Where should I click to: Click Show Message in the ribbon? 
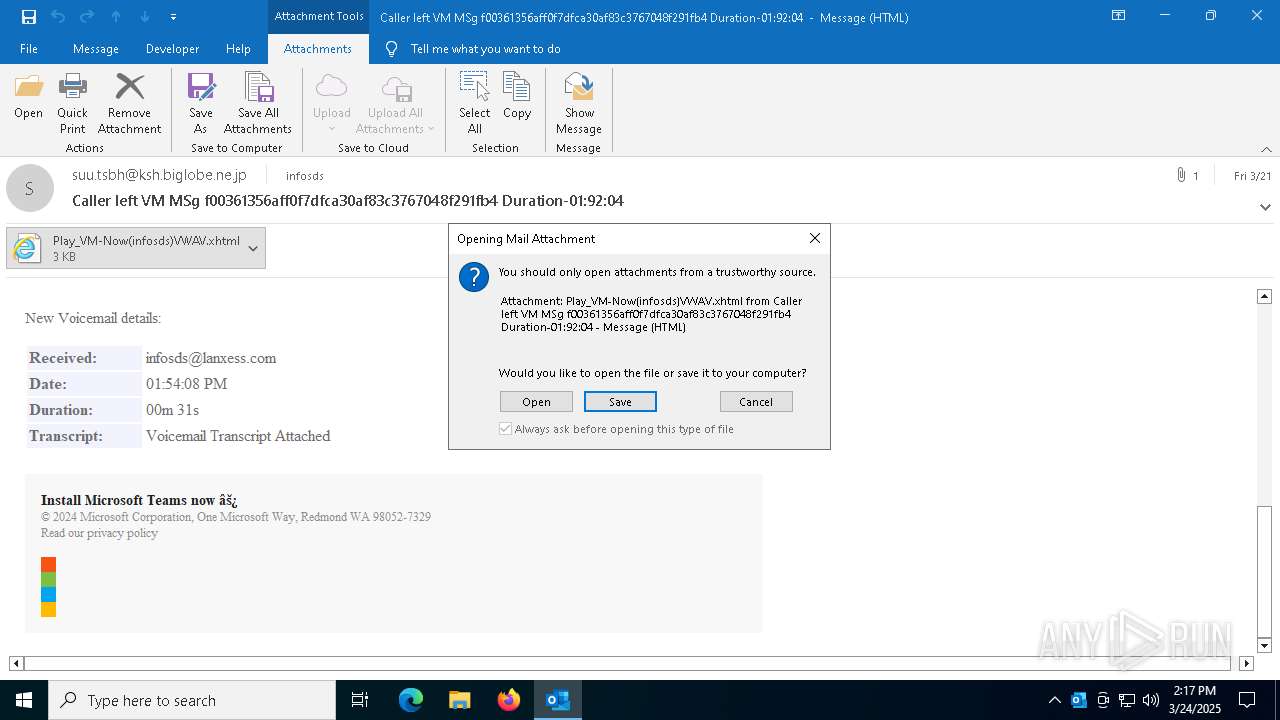click(579, 105)
